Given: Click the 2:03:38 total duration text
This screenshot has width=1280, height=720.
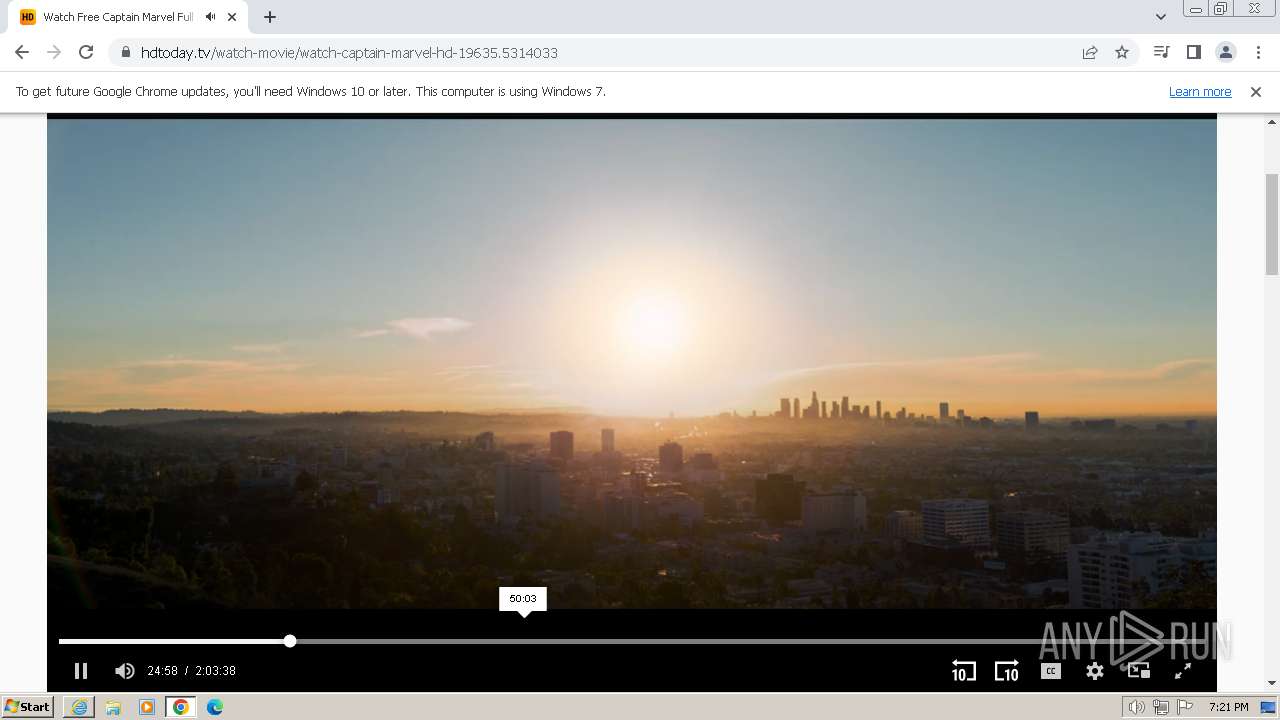Looking at the screenshot, I should (x=215, y=671).
